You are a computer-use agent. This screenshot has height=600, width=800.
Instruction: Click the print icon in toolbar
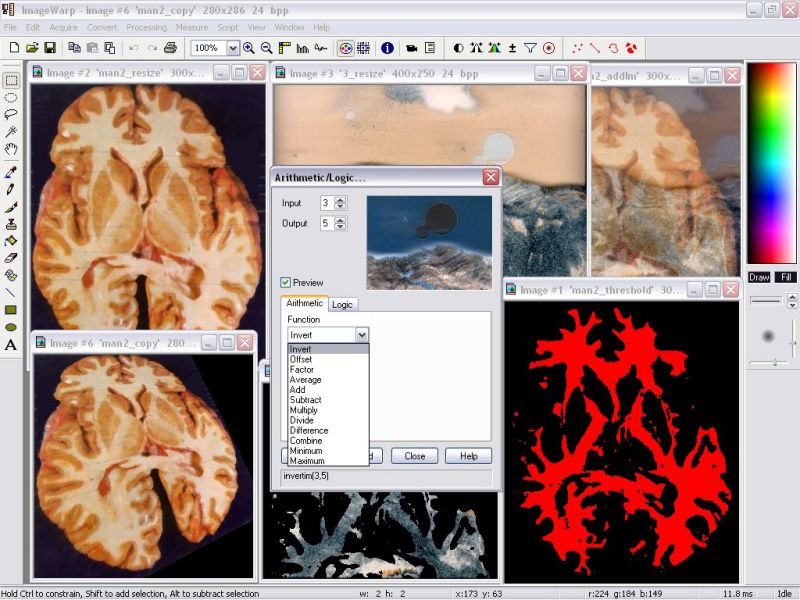170,48
